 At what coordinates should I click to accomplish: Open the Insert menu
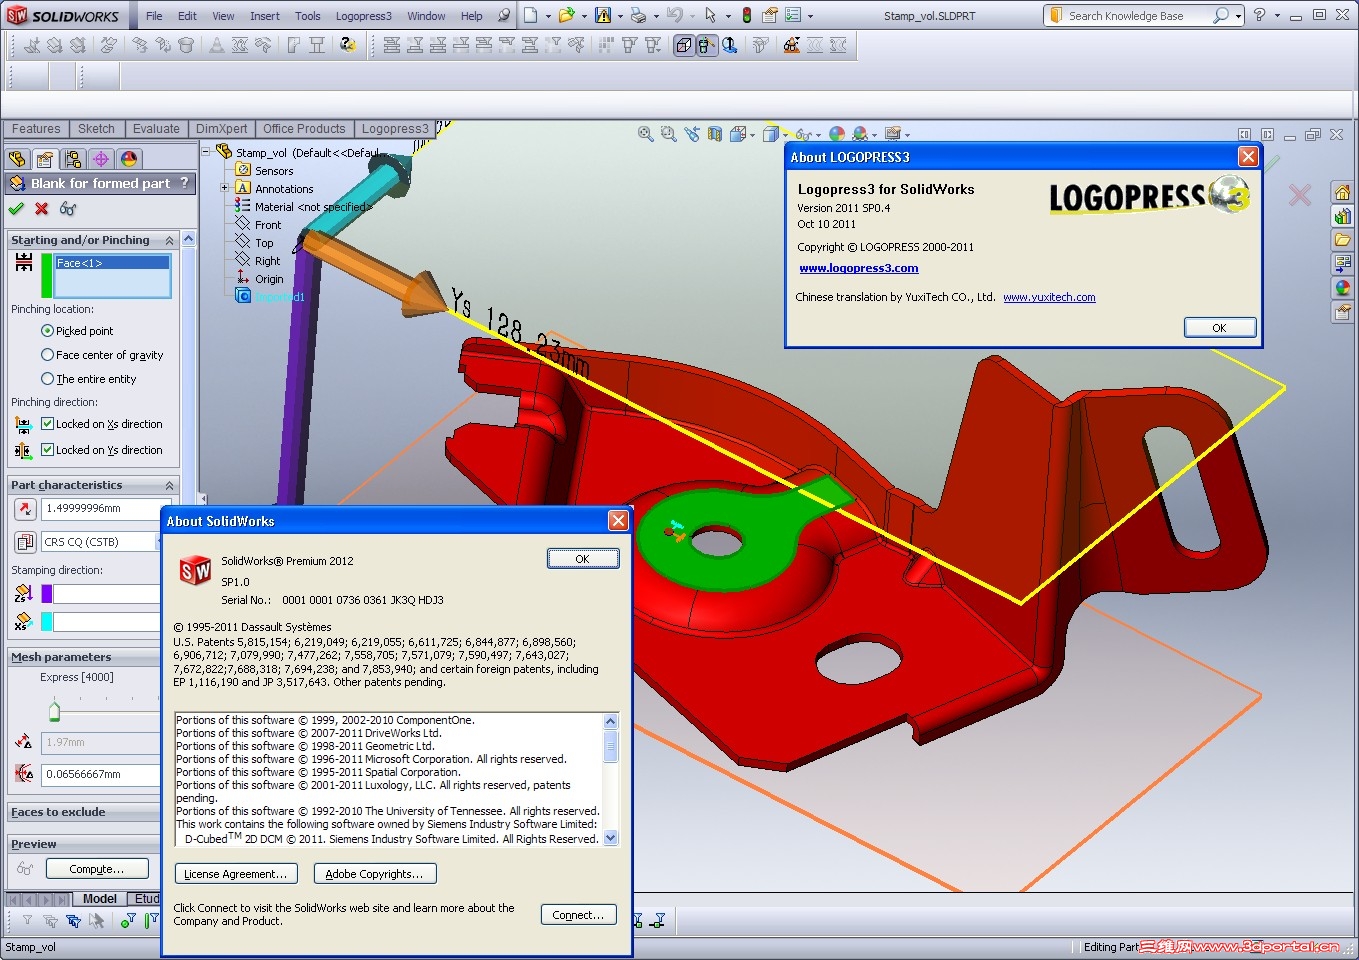pyautogui.click(x=265, y=16)
